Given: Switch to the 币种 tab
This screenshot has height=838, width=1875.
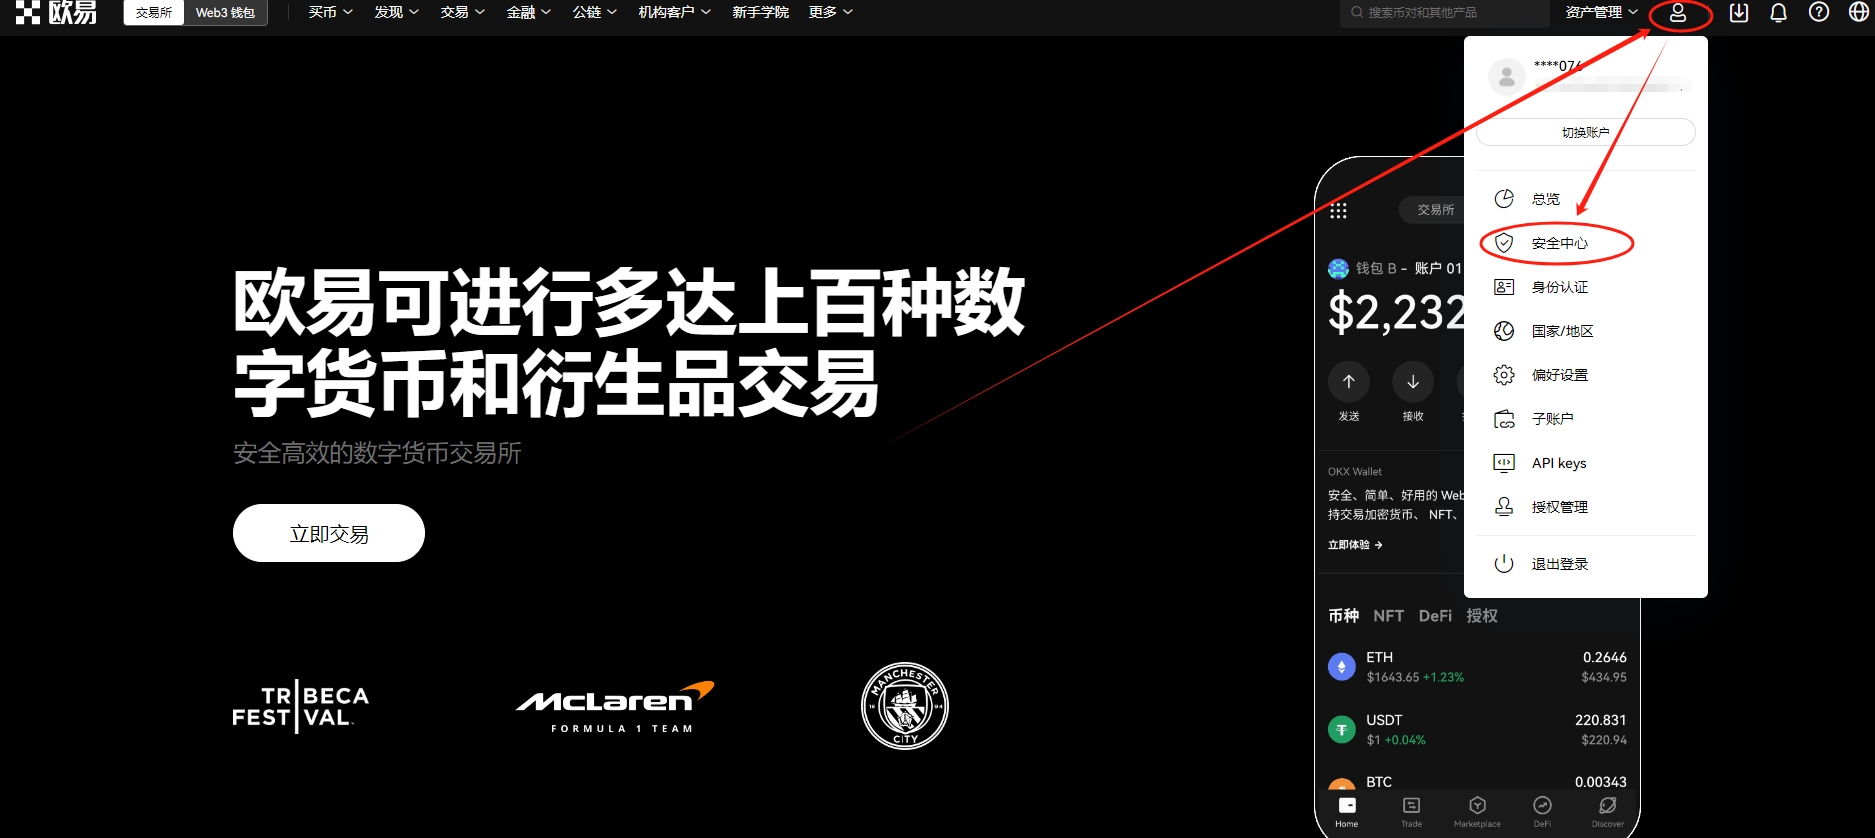Looking at the screenshot, I should click(1343, 616).
